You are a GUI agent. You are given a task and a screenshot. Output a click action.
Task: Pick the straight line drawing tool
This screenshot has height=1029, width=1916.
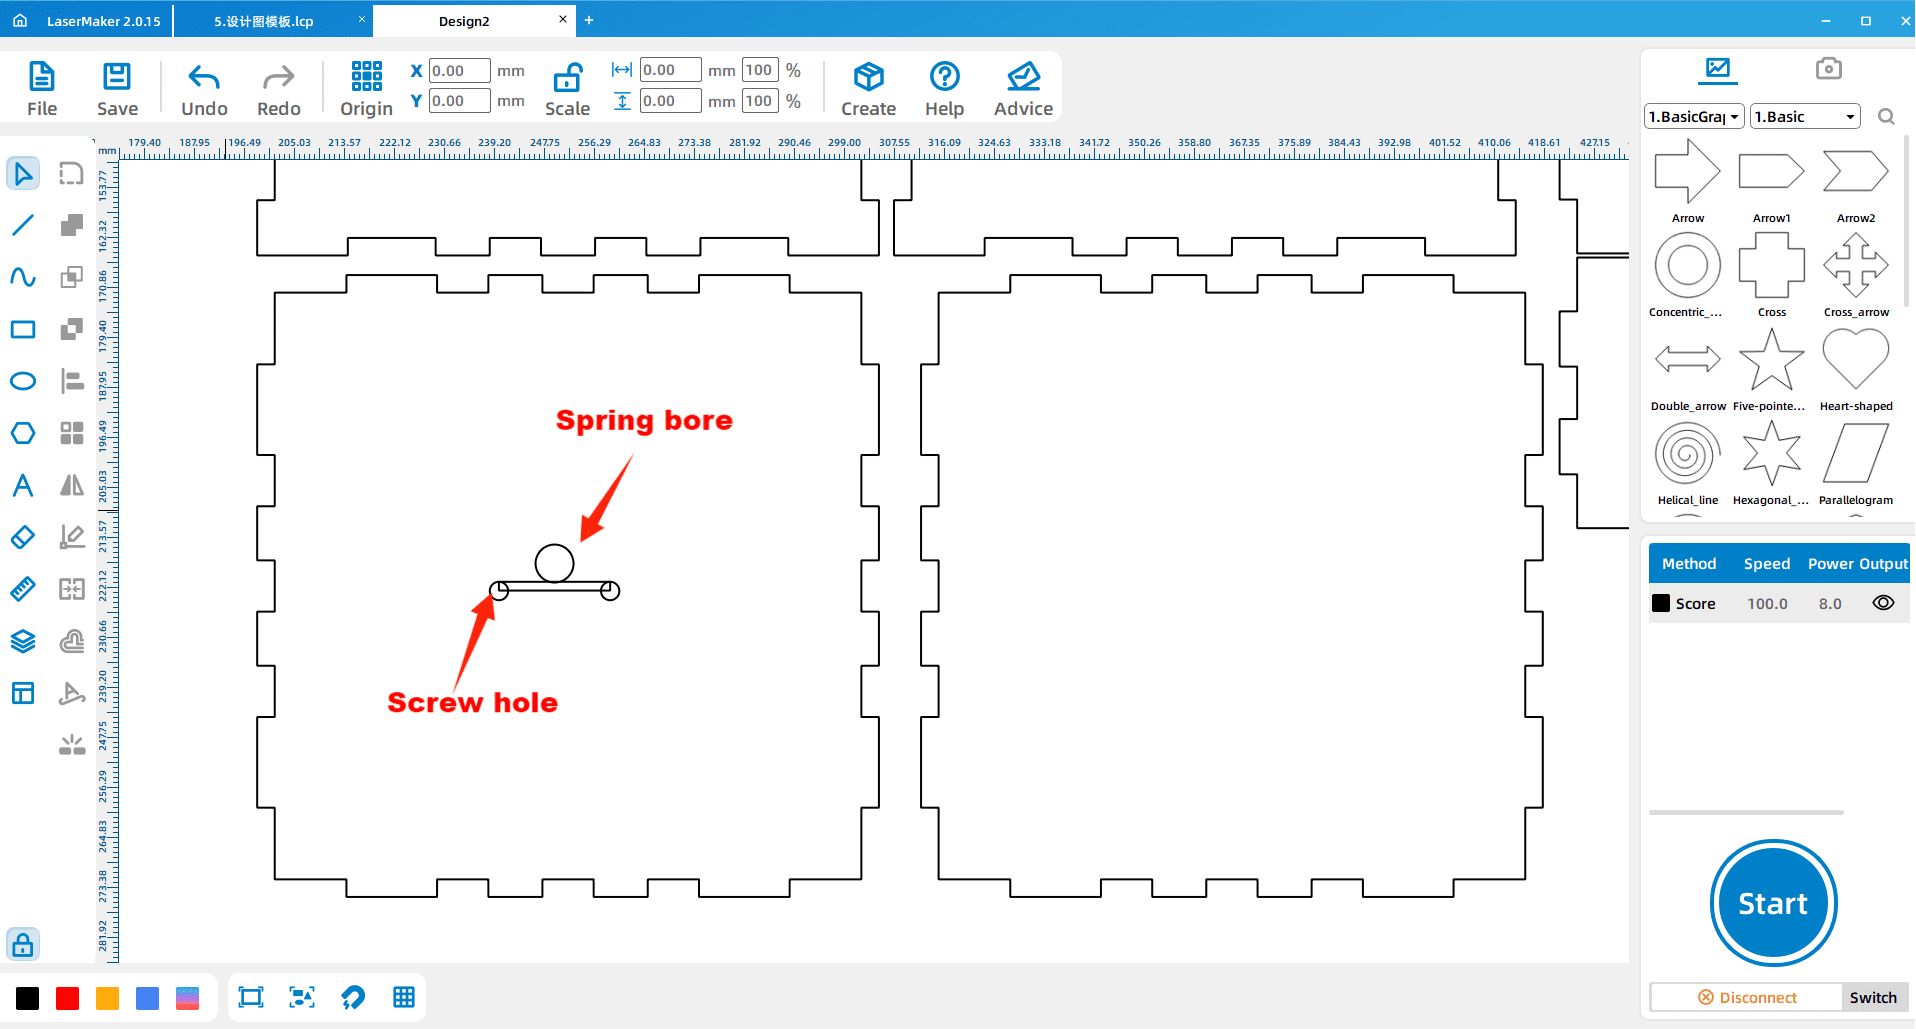click(x=23, y=225)
